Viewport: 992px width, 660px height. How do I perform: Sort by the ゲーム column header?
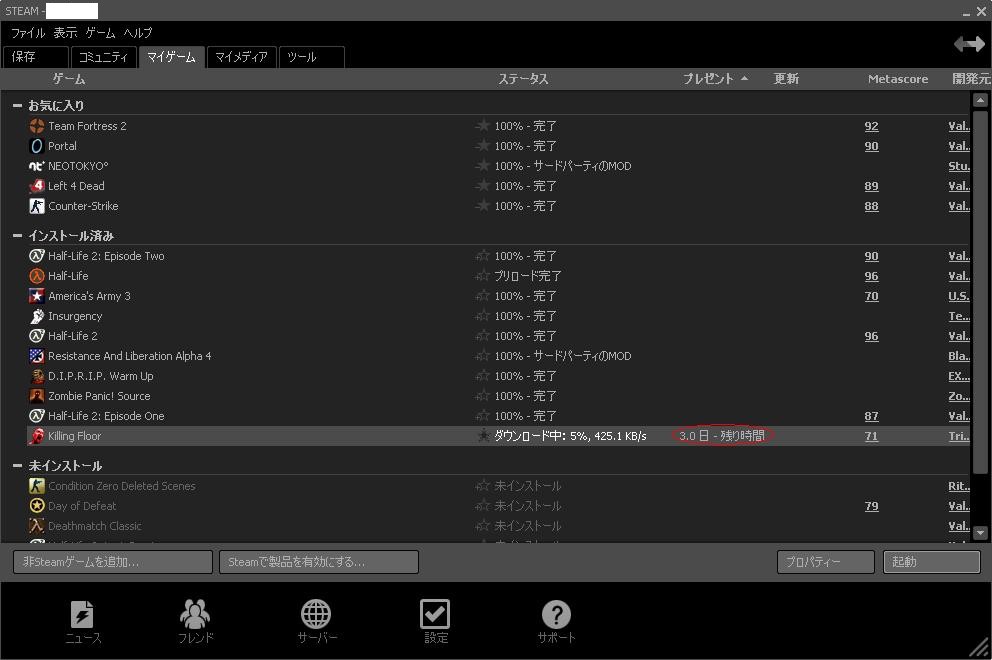tap(68, 78)
